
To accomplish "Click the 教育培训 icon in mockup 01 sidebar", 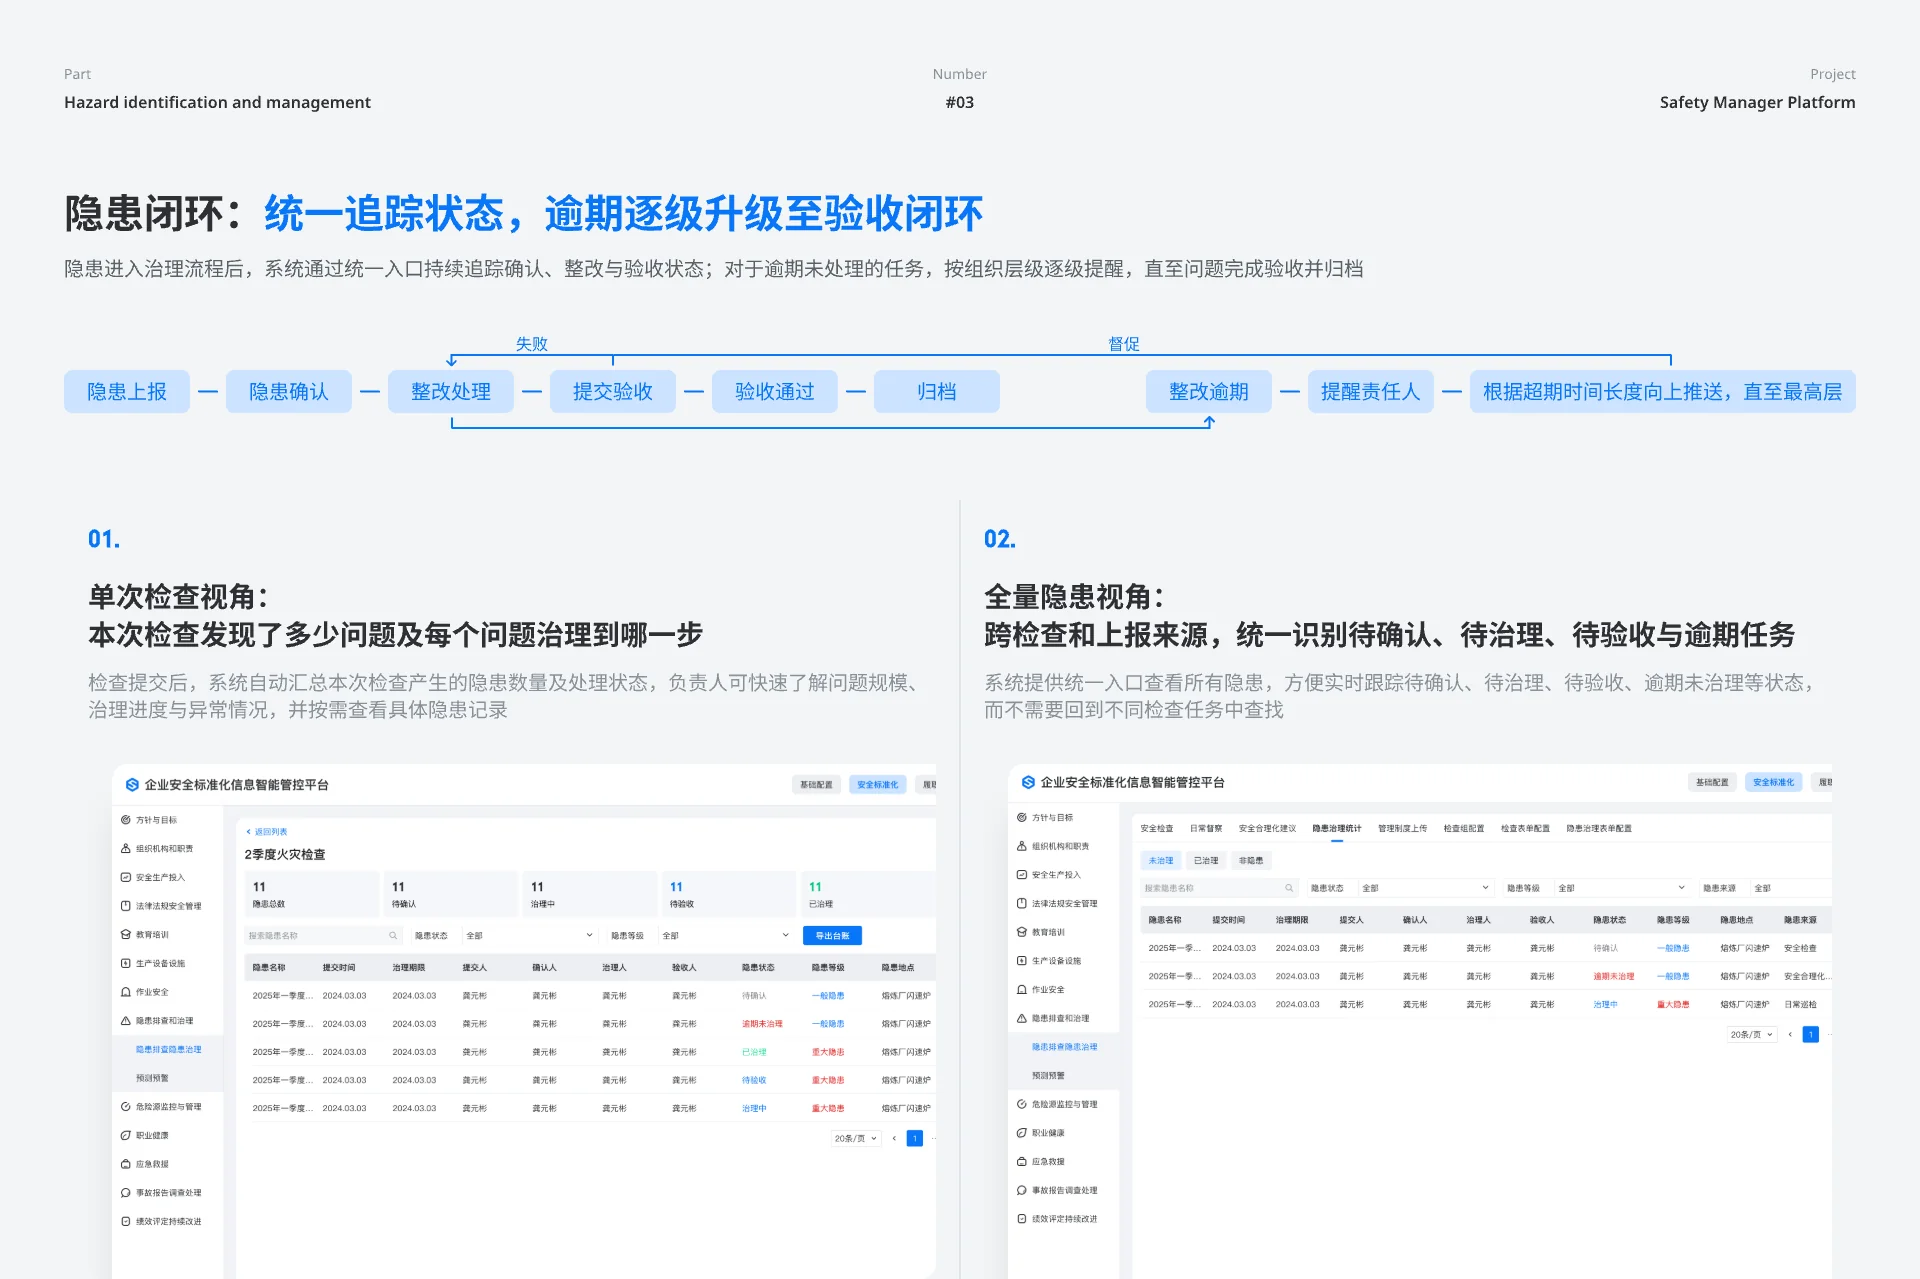I will 126,934.
